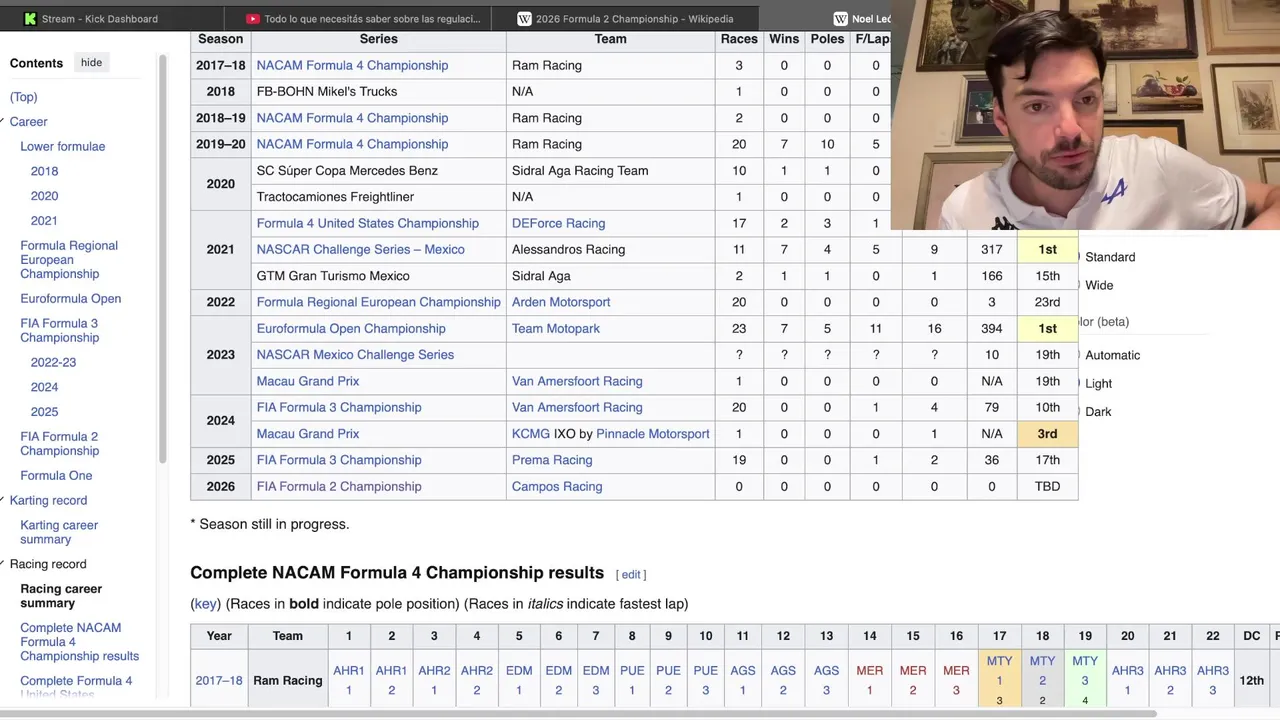Image resolution: width=1280 pixels, height=720 pixels.
Task: Click the Wikipedia icon on the Noel León tab
Action: coord(840,19)
